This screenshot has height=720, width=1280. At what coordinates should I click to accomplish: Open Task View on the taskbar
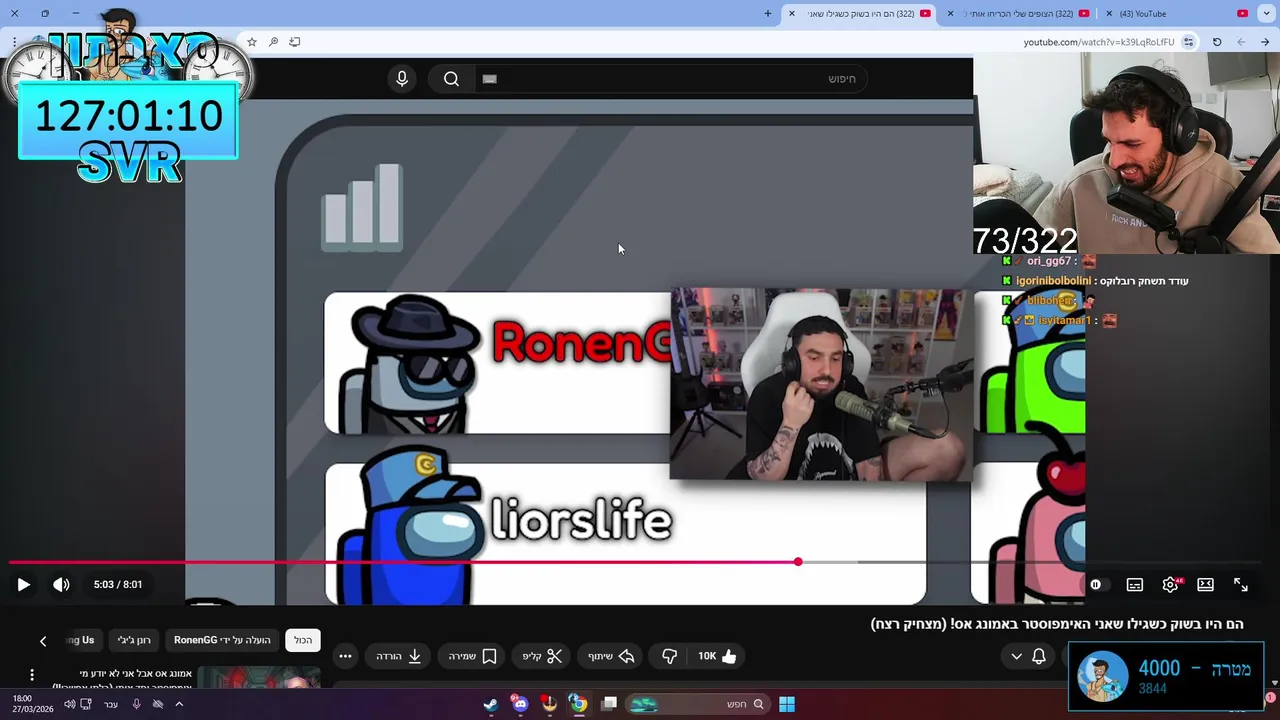609,704
